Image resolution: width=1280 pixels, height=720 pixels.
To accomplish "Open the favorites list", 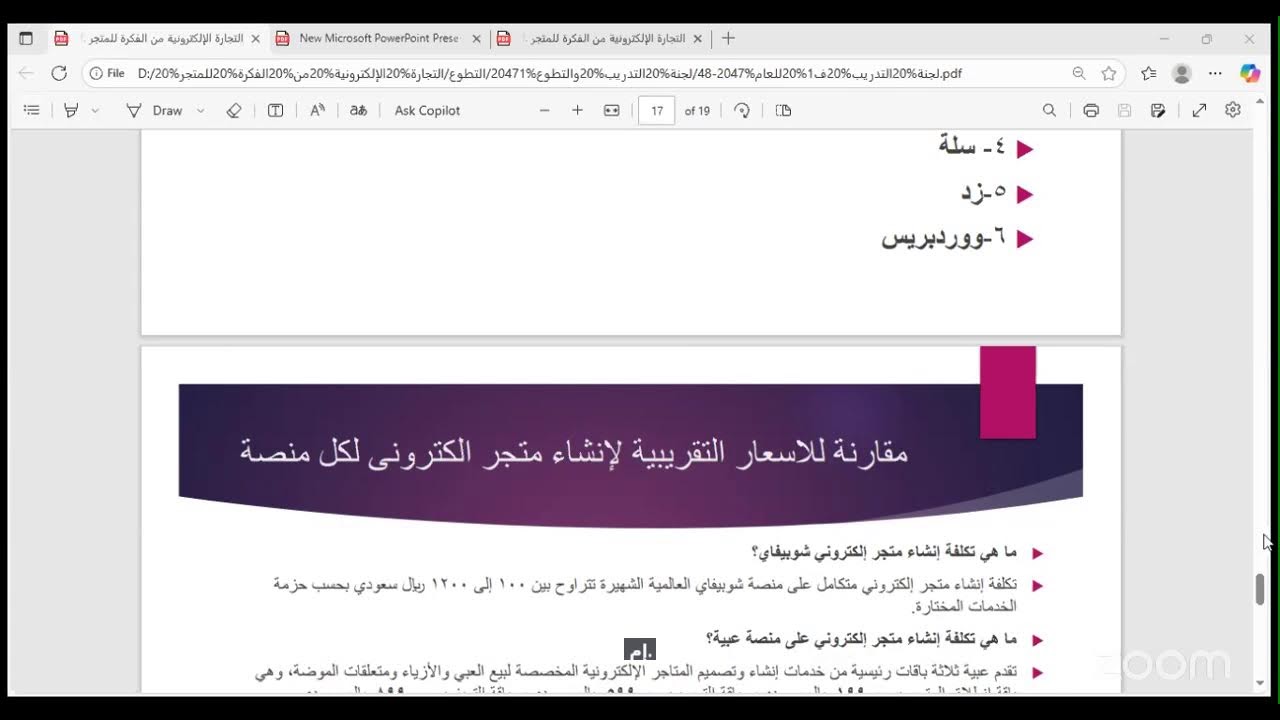I will click(x=1148, y=73).
